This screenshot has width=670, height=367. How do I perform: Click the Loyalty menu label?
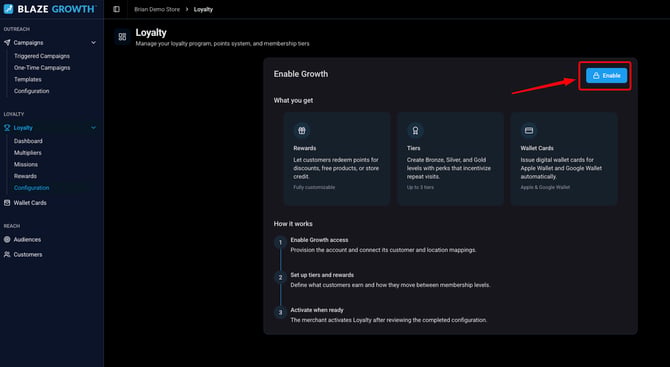point(23,128)
